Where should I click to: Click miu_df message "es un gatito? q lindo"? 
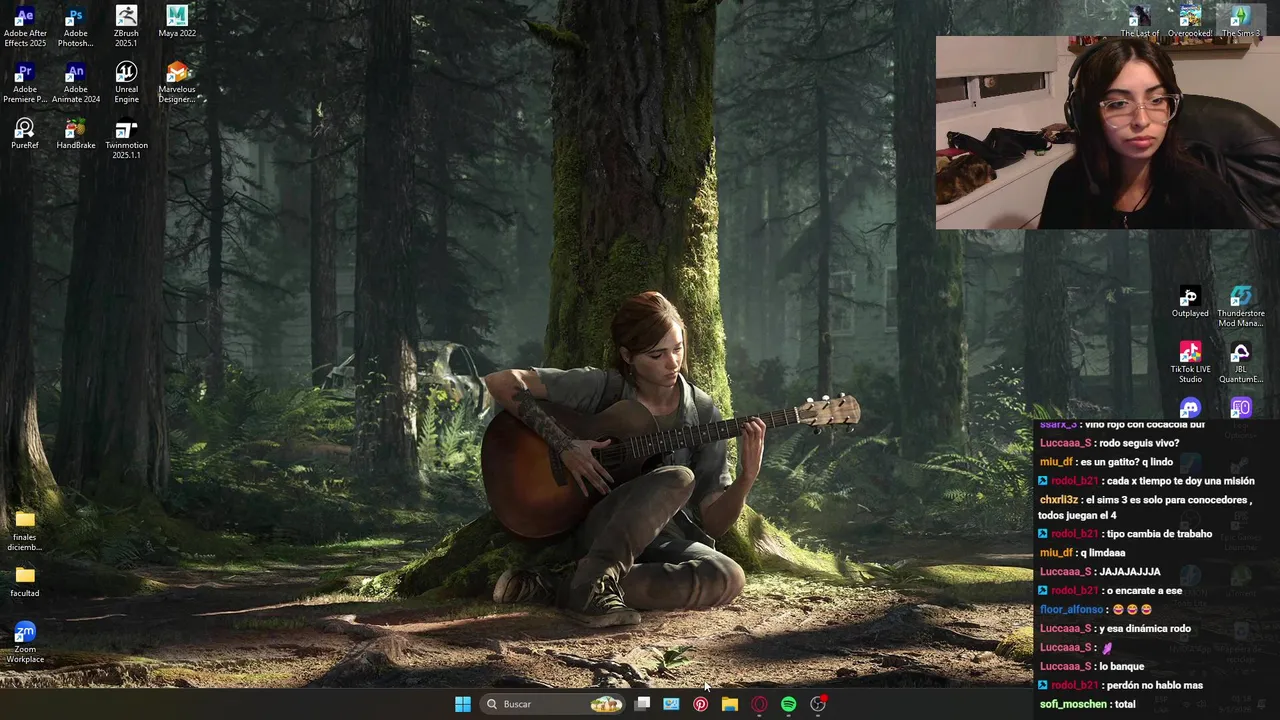[1128, 462]
